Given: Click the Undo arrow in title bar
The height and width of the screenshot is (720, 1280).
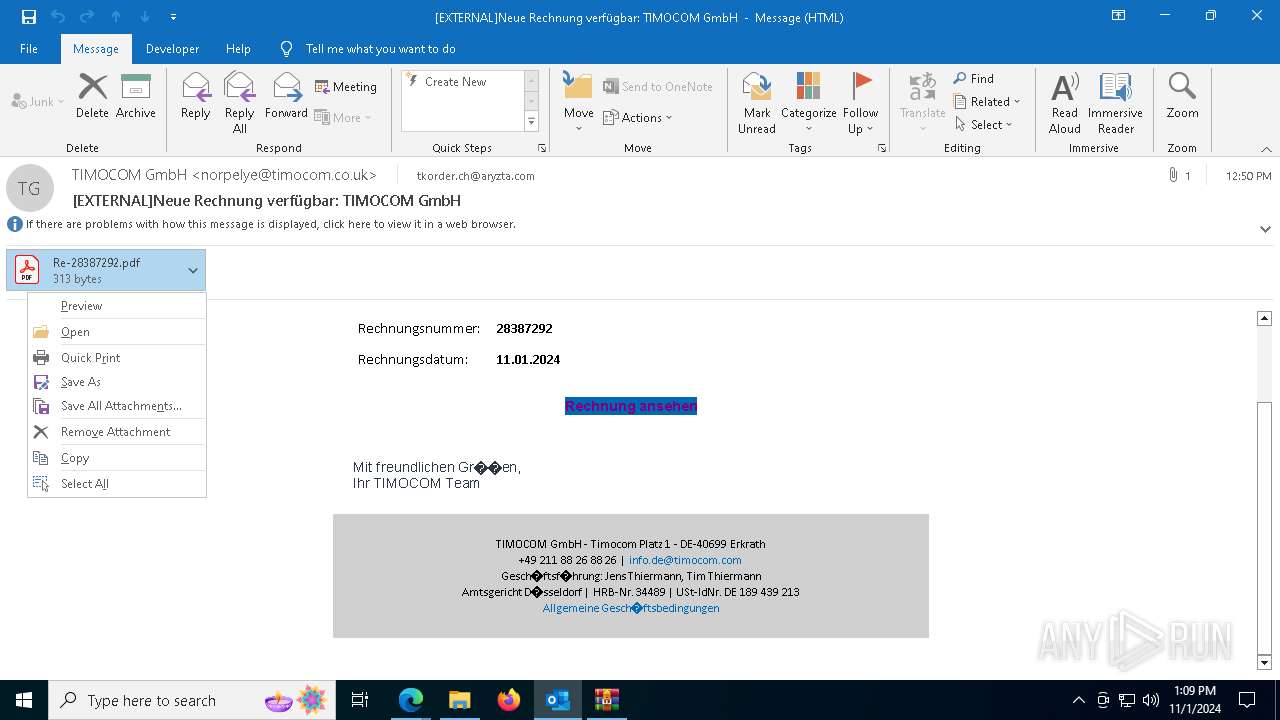Looking at the screenshot, I should 58,17.
